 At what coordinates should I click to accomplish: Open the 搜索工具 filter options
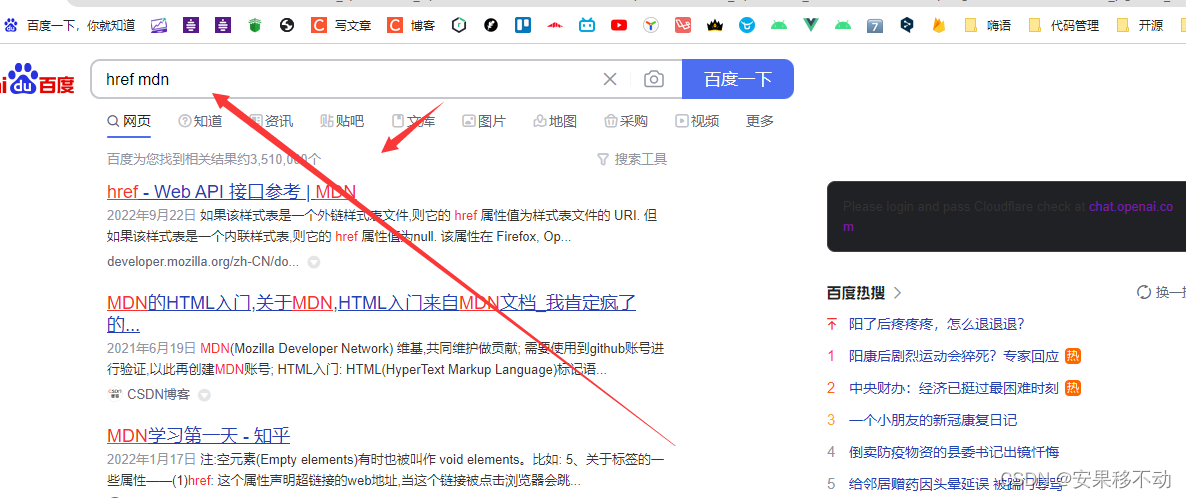point(632,159)
